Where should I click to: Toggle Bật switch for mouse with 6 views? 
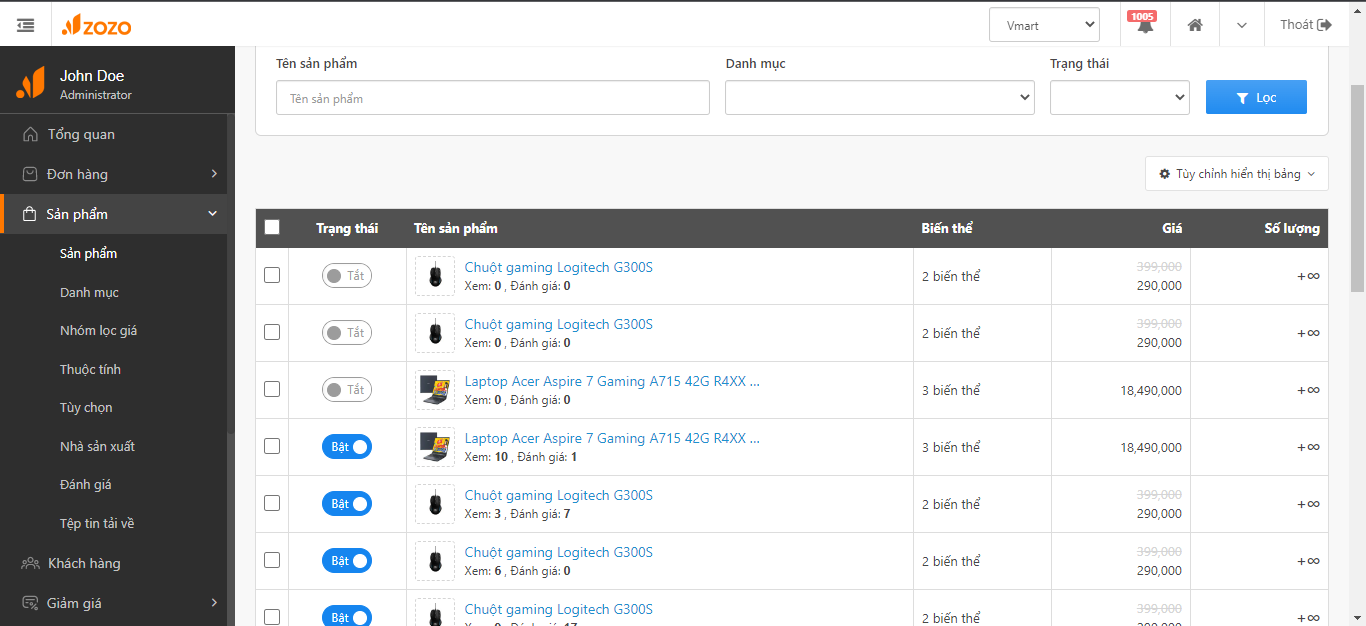coord(347,561)
